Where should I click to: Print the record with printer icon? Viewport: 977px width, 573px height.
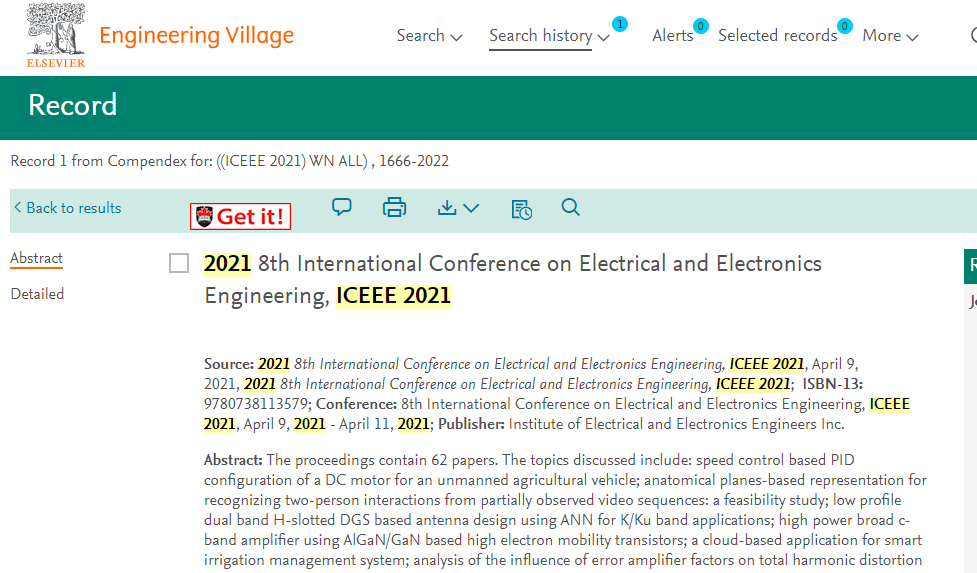pyautogui.click(x=394, y=207)
